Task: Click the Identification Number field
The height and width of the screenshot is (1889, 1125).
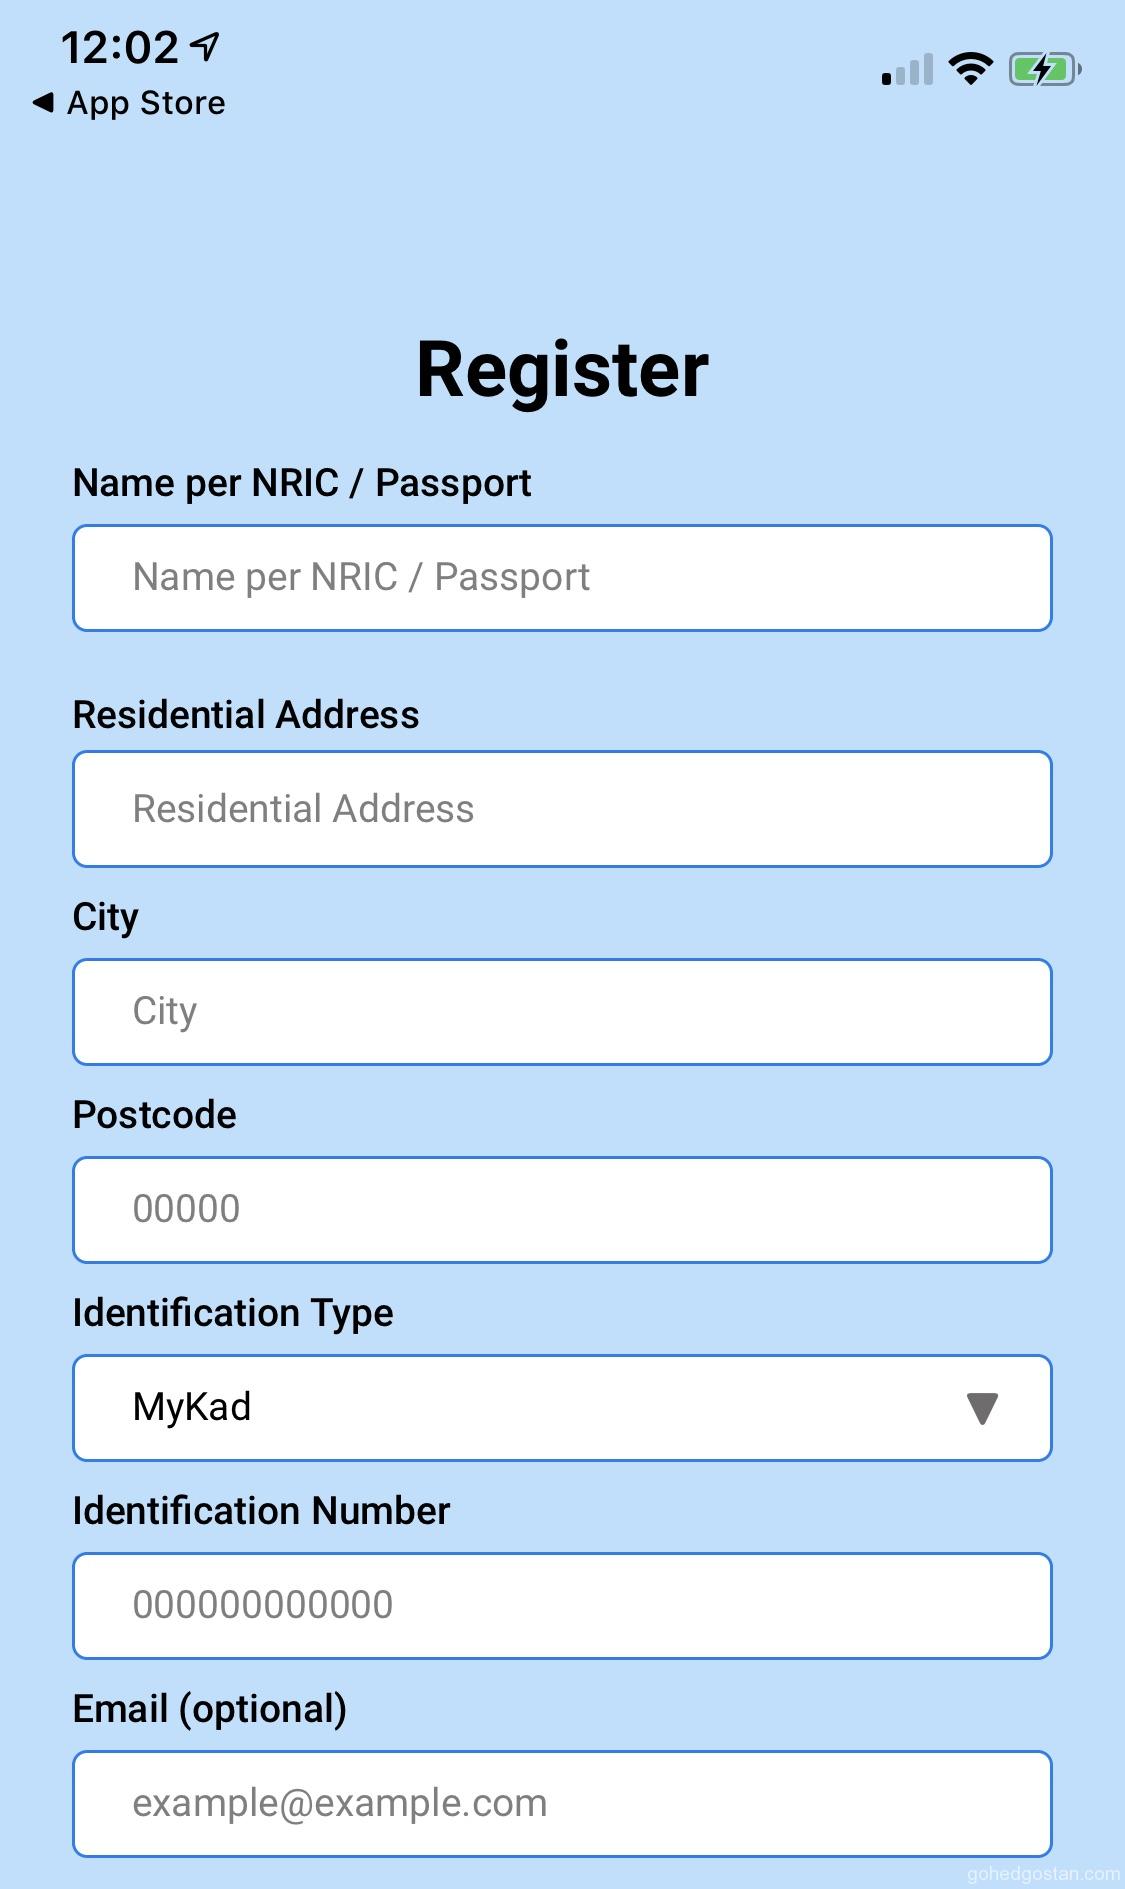Action: click(x=561, y=1606)
